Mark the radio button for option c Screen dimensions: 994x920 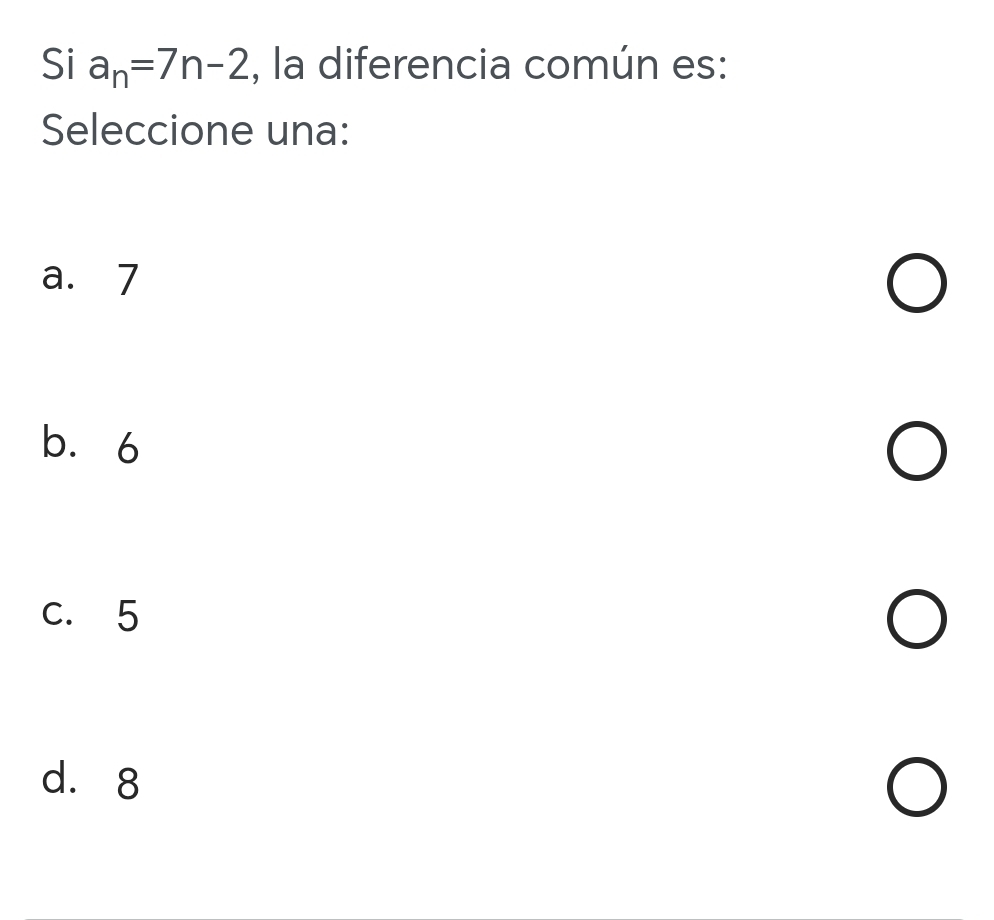916,621
